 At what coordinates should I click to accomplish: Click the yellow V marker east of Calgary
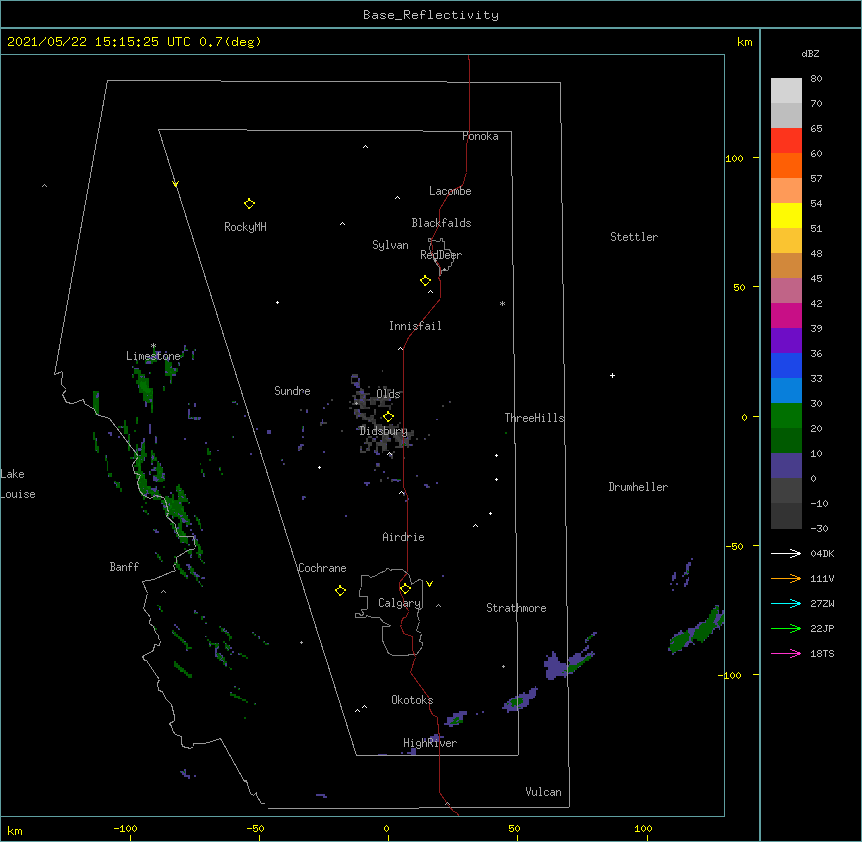[x=429, y=584]
